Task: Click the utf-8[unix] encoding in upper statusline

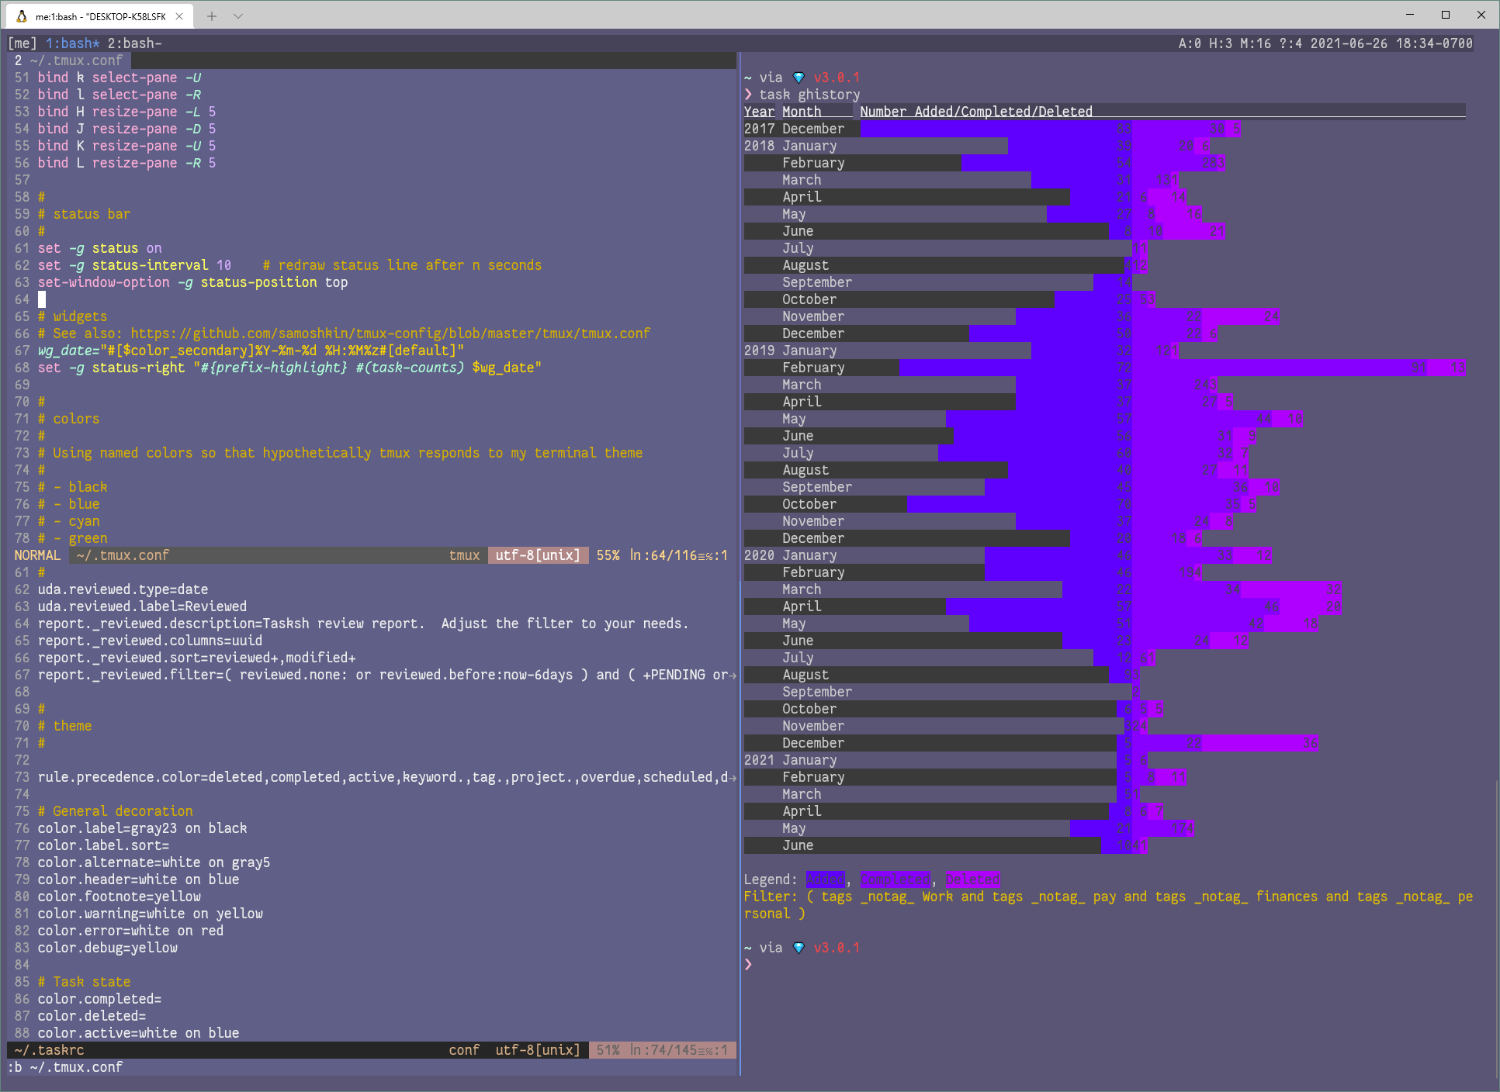Action: [x=538, y=555]
